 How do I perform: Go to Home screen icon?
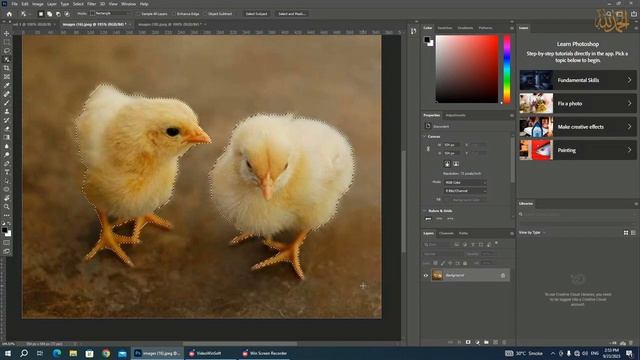tap(9, 14)
